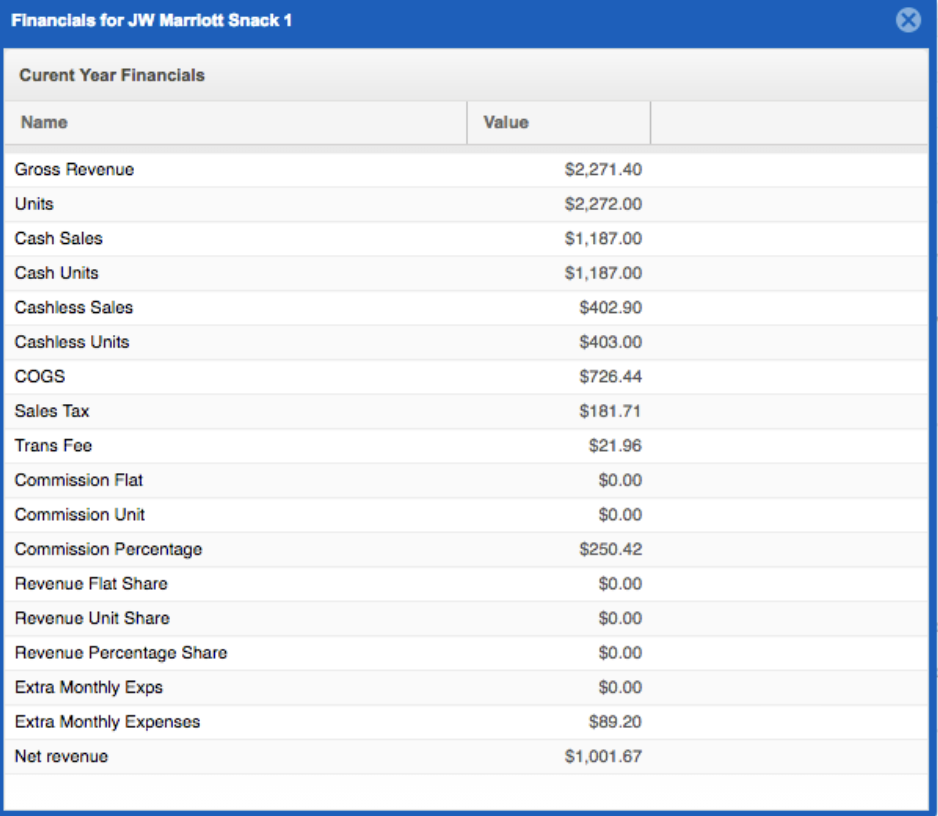Select the Gross Revenue row
This screenshot has width=938, height=816.
tap(466, 169)
